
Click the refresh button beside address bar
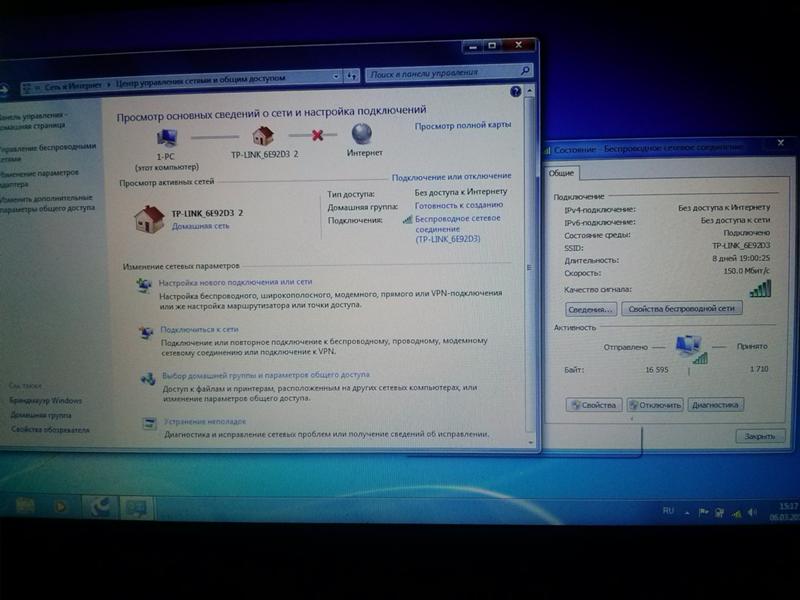tap(352, 76)
